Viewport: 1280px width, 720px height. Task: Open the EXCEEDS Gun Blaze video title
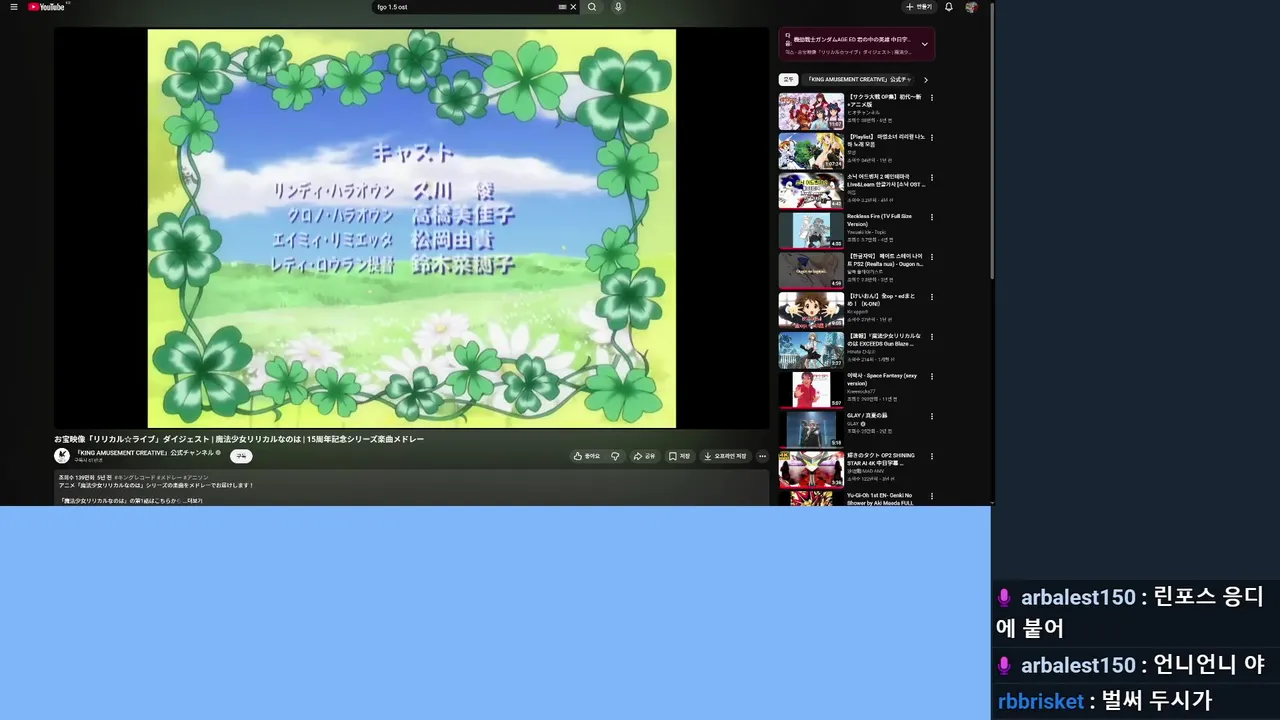[x=883, y=340]
